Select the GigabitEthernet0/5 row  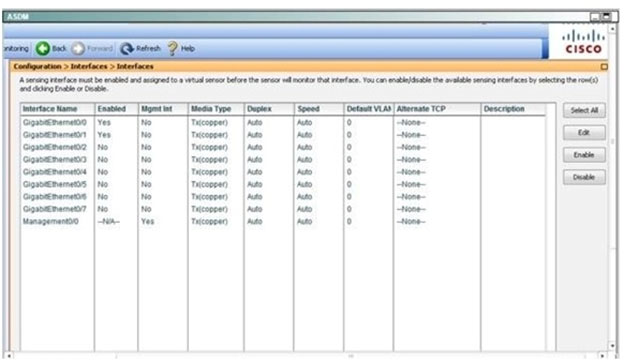tap(283, 184)
